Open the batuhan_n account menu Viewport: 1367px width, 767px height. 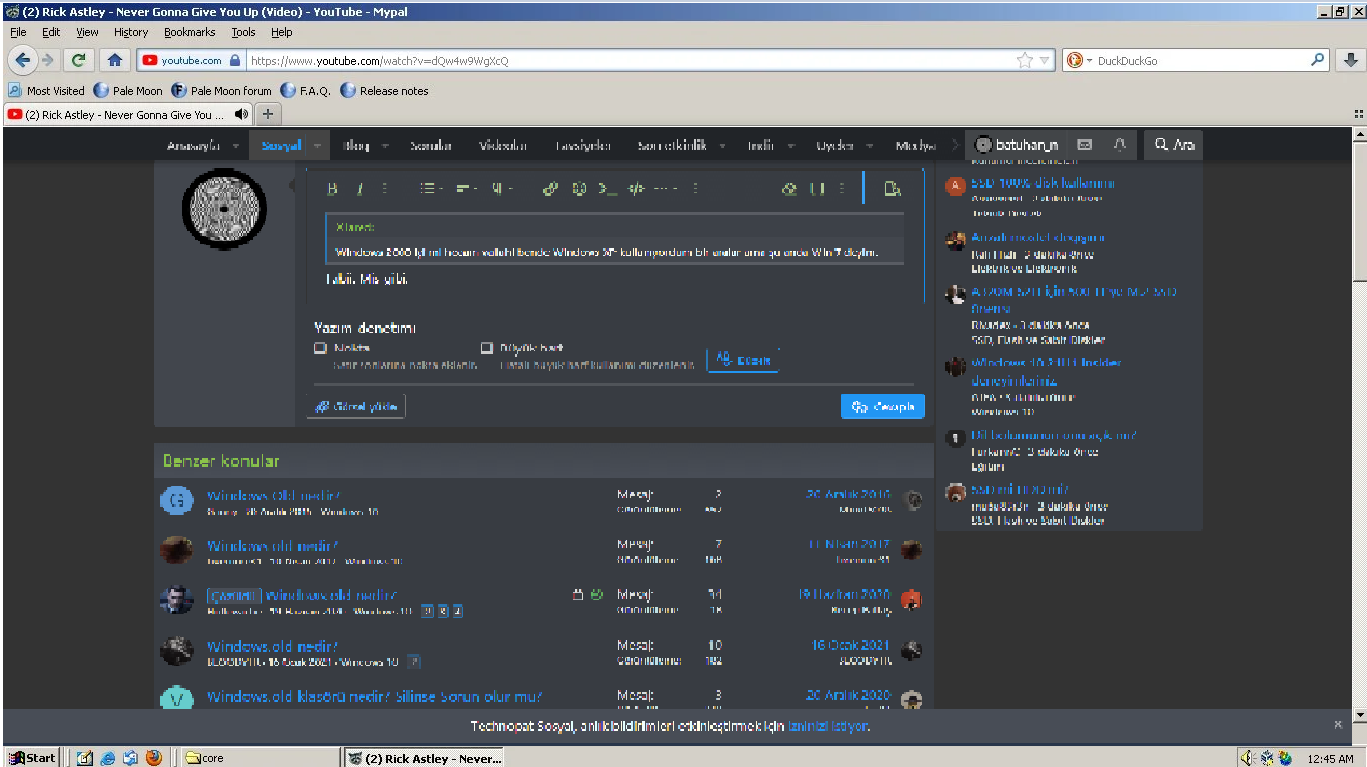pos(1016,145)
